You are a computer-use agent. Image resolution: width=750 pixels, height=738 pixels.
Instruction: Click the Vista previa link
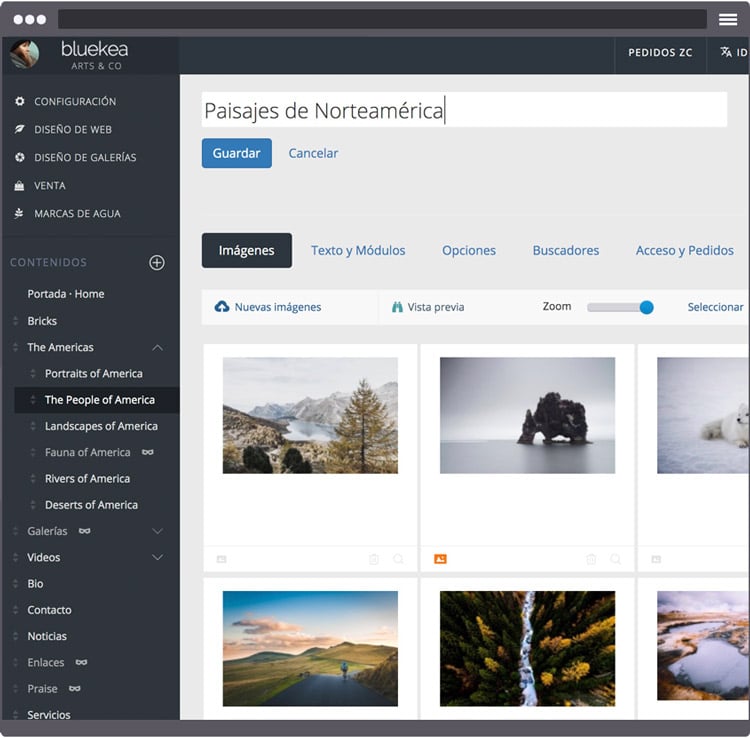435,307
